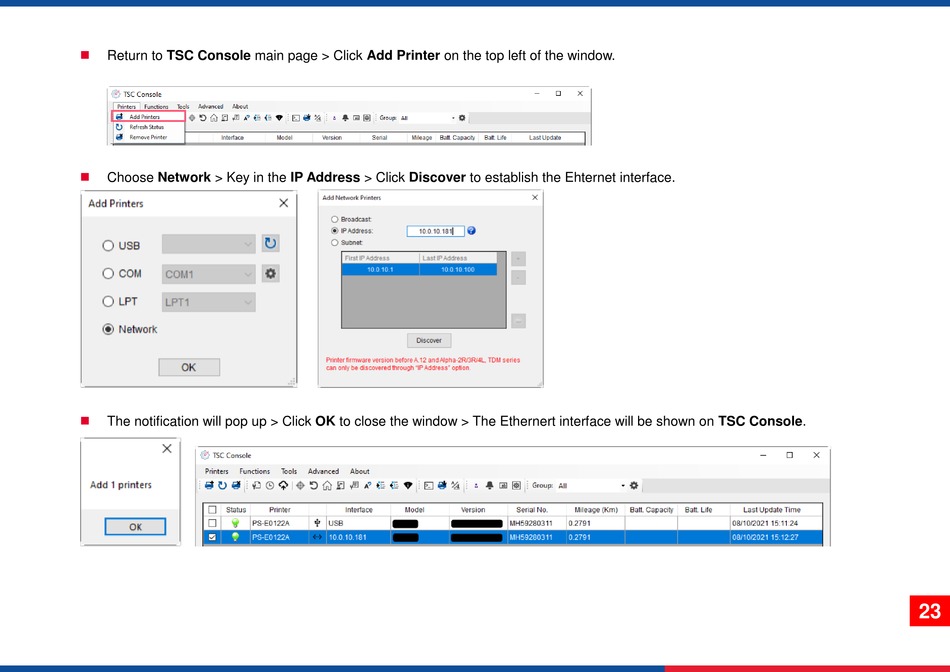
Task: Click blue help icon next to IP address field
Action: (471, 231)
